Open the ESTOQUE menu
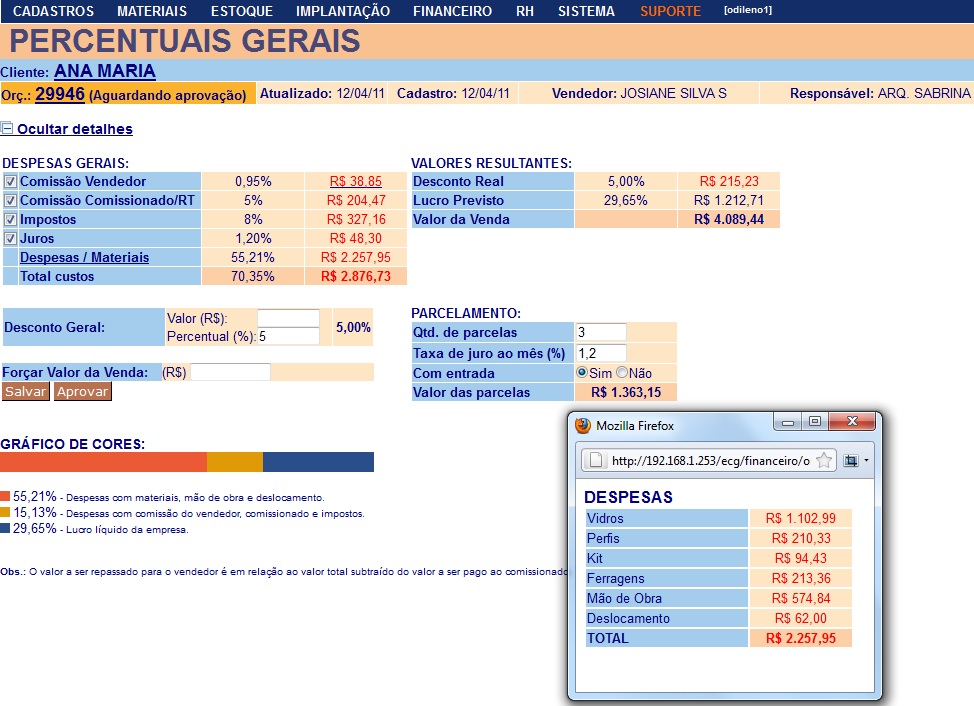Image resolution: width=974 pixels, height=706 pixels. coord(241,12)
